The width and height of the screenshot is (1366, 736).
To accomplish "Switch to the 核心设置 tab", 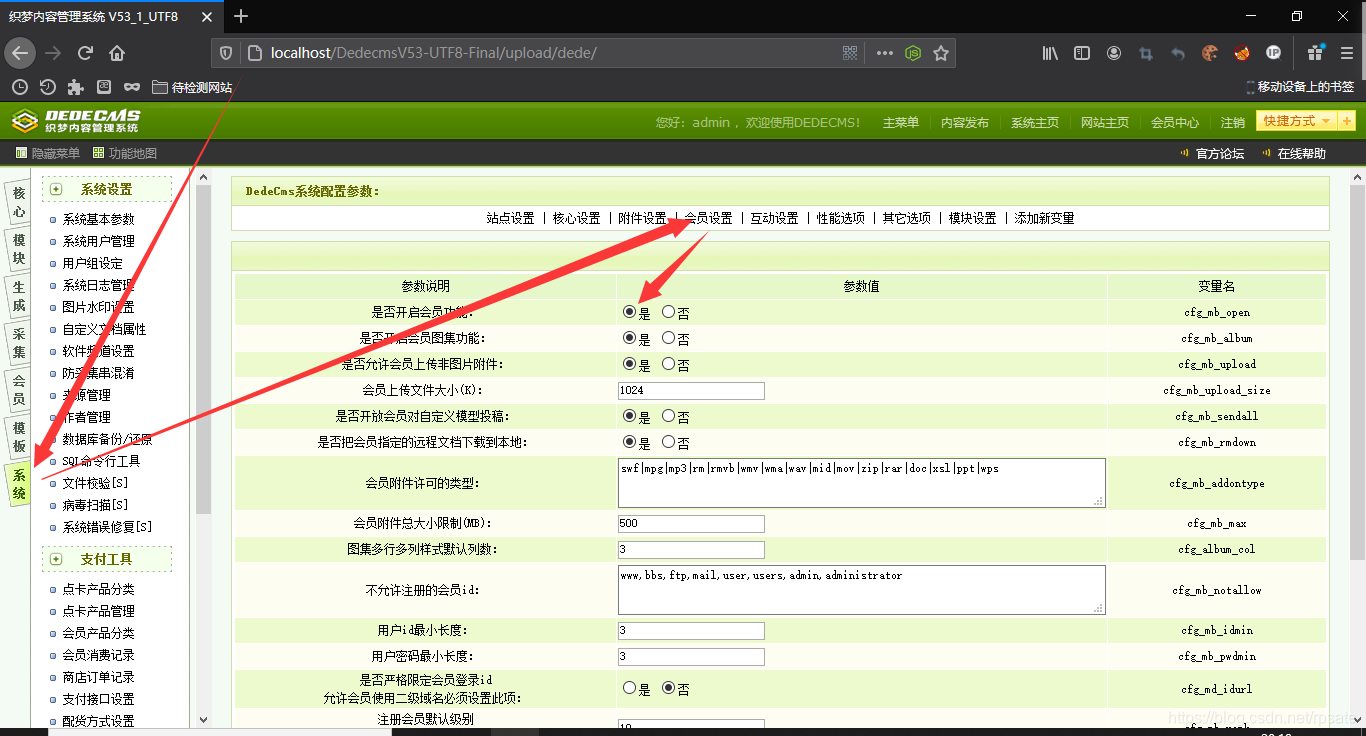I will (577, 218).
